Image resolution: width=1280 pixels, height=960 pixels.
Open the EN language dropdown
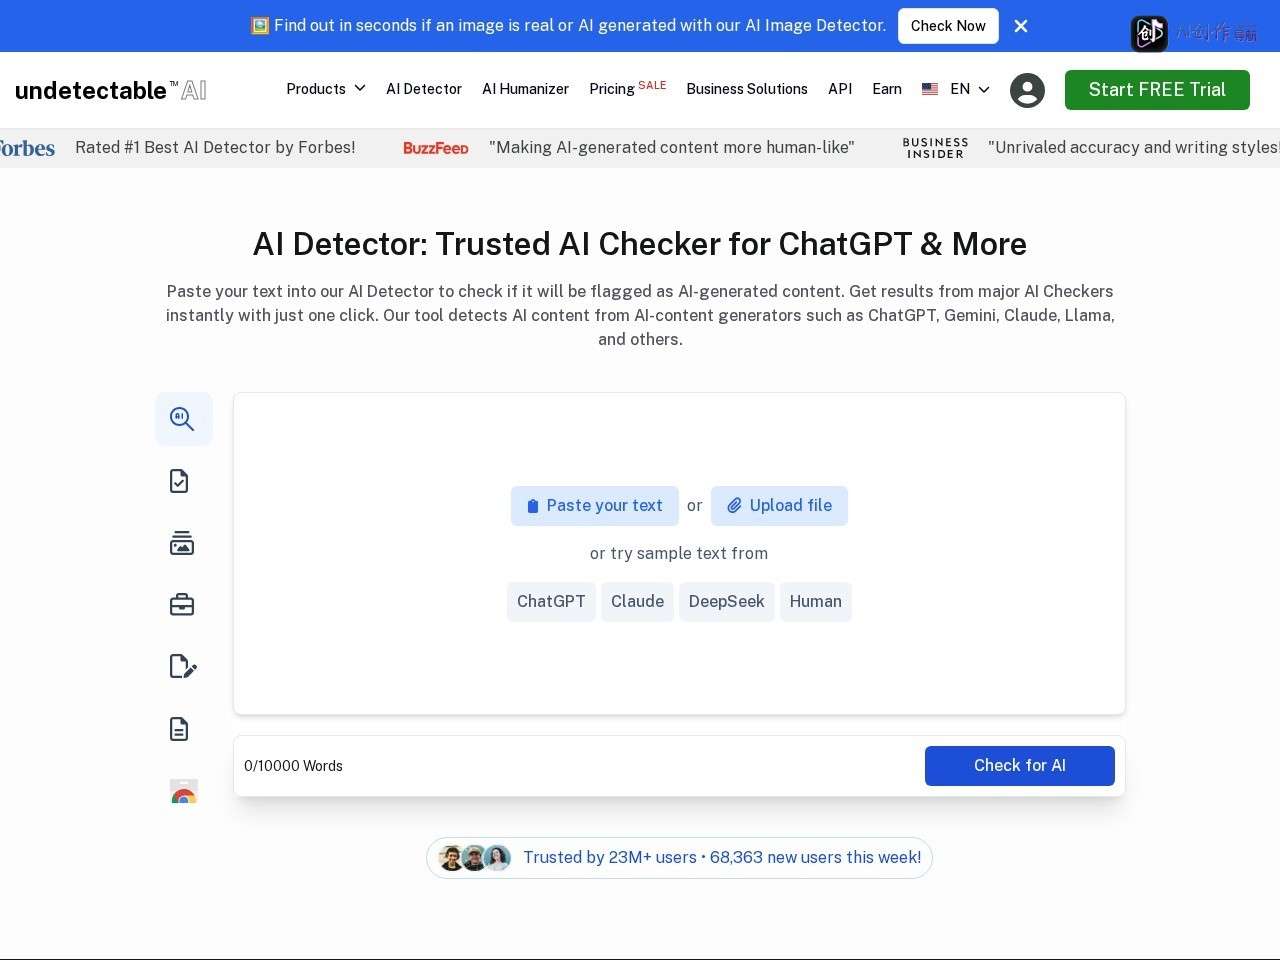point(970,89)
